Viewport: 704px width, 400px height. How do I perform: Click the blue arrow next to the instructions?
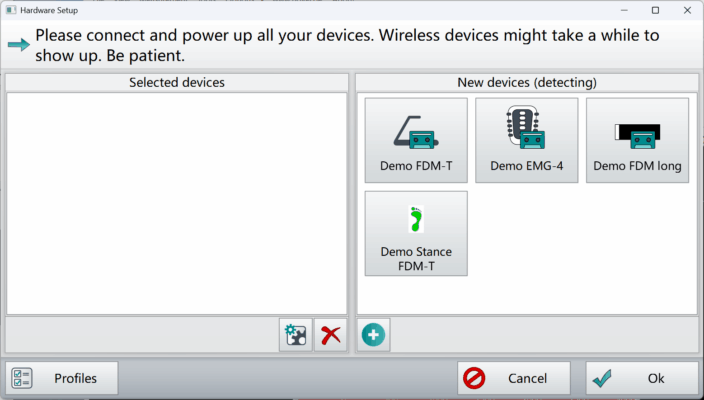[18, 45]
